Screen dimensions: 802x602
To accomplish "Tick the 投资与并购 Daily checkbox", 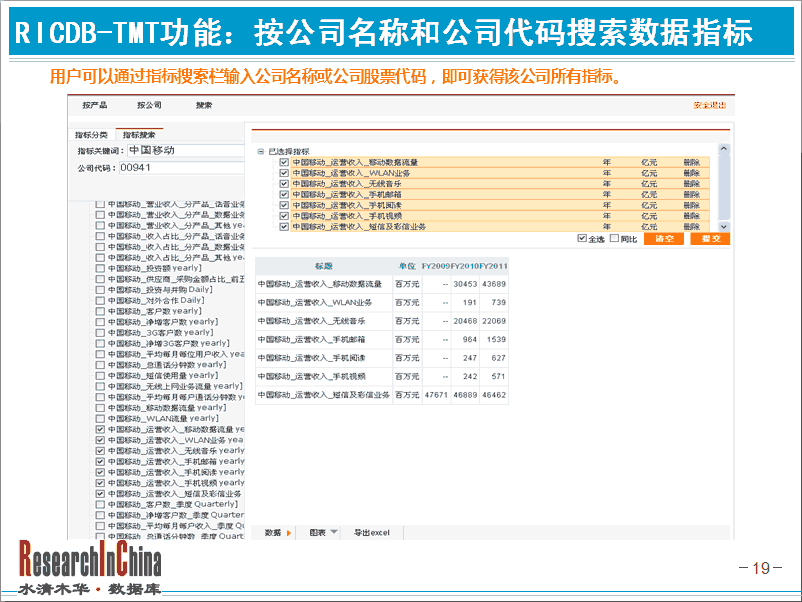I will click(x=100, y=290).
